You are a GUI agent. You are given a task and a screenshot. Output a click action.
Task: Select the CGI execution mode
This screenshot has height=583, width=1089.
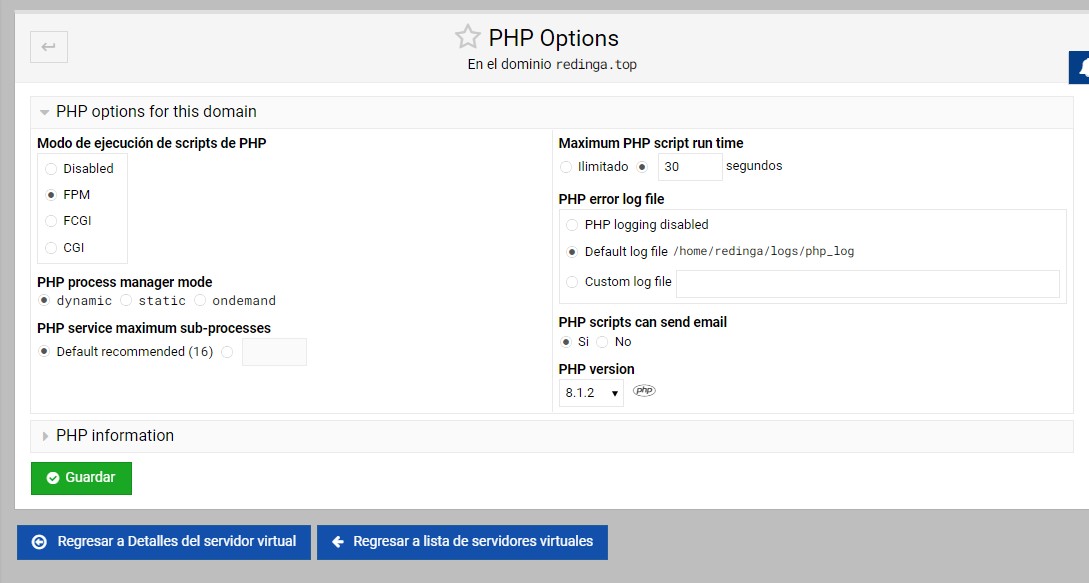(x=52, y=248)
